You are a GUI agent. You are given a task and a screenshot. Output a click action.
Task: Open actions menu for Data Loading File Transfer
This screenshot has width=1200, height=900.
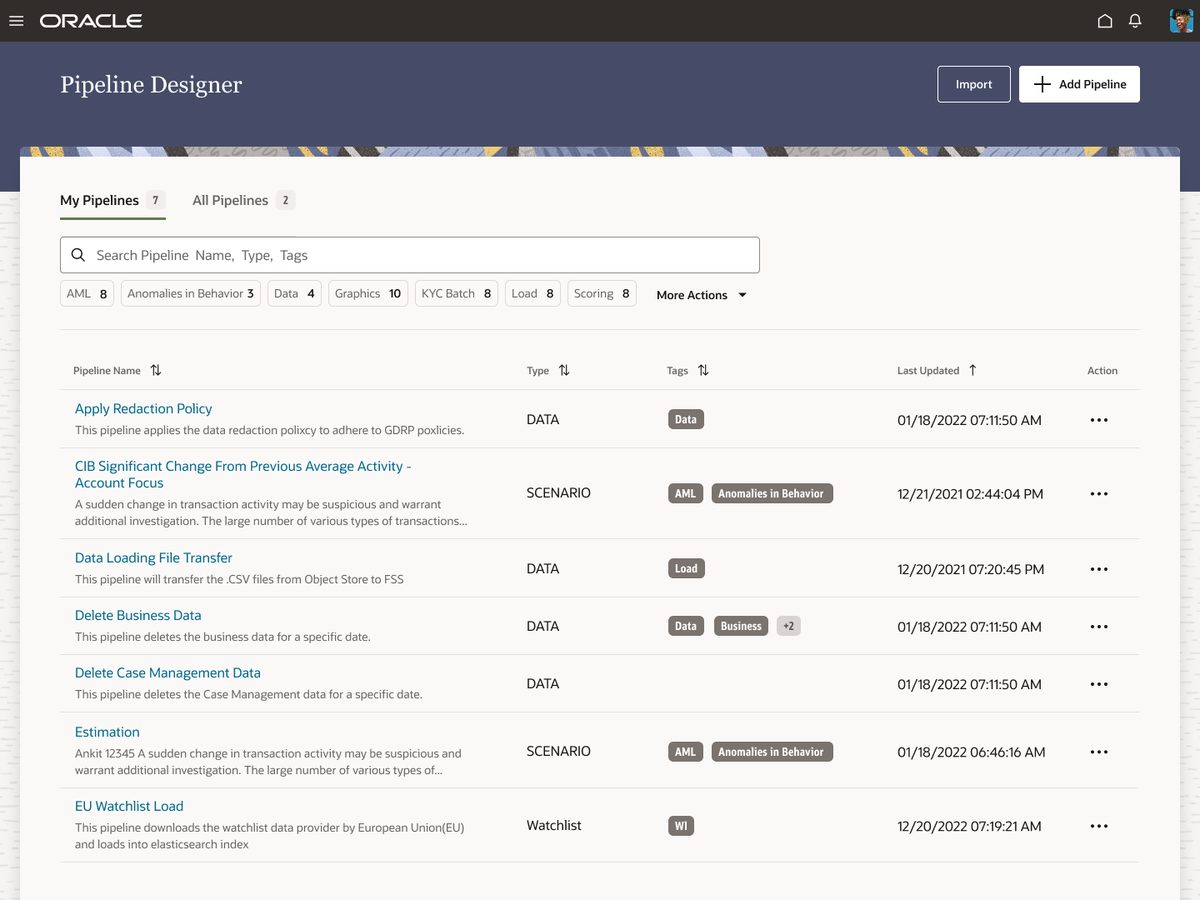1099,569
